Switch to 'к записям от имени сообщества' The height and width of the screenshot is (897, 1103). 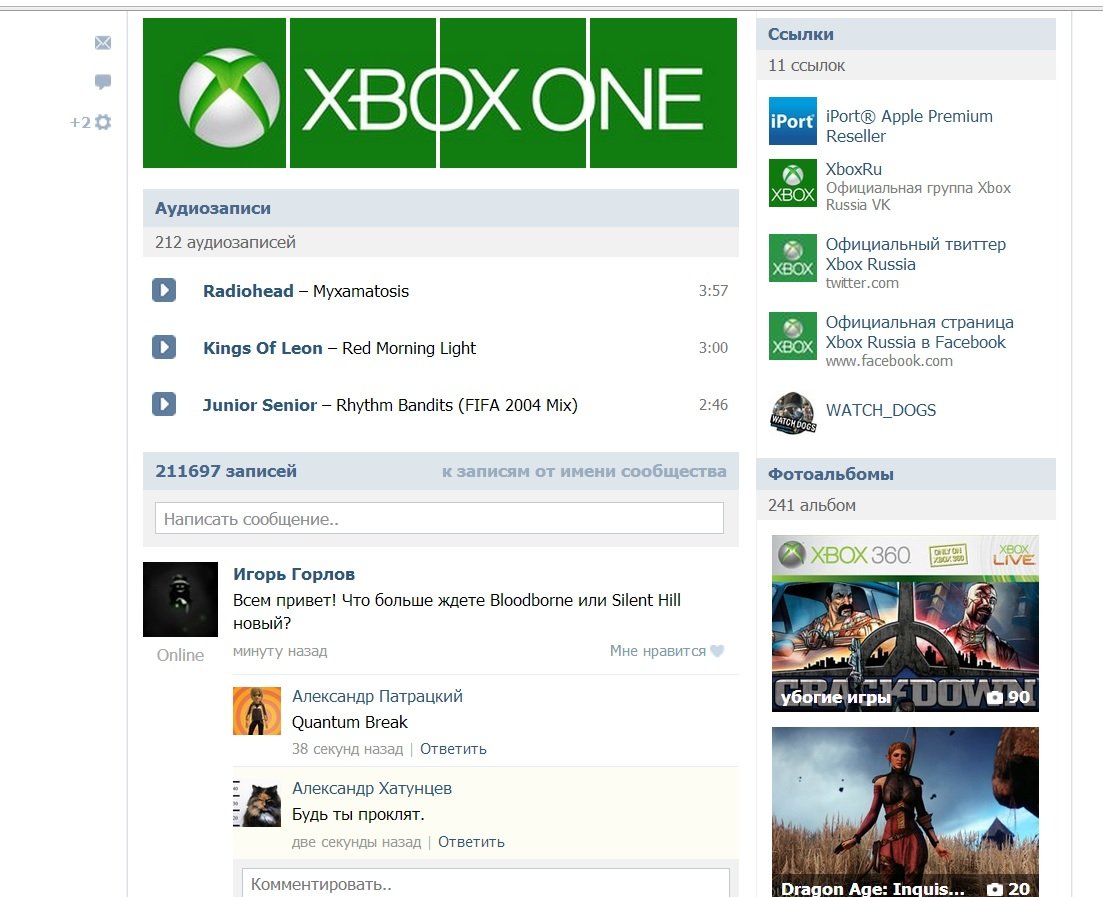[x=584, y=471]
